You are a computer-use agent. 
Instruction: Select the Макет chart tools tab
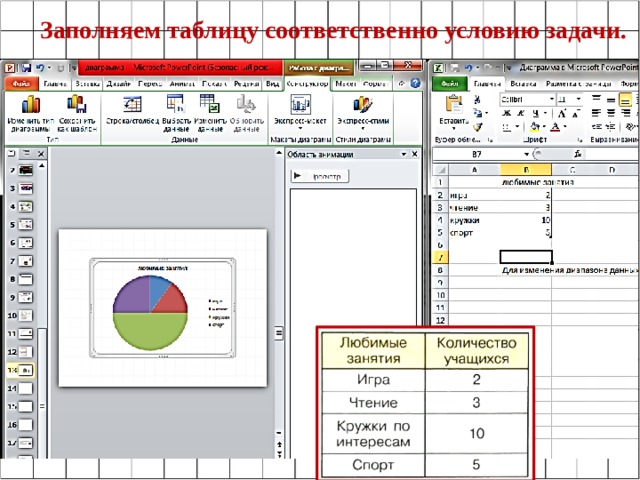point(346,84)
